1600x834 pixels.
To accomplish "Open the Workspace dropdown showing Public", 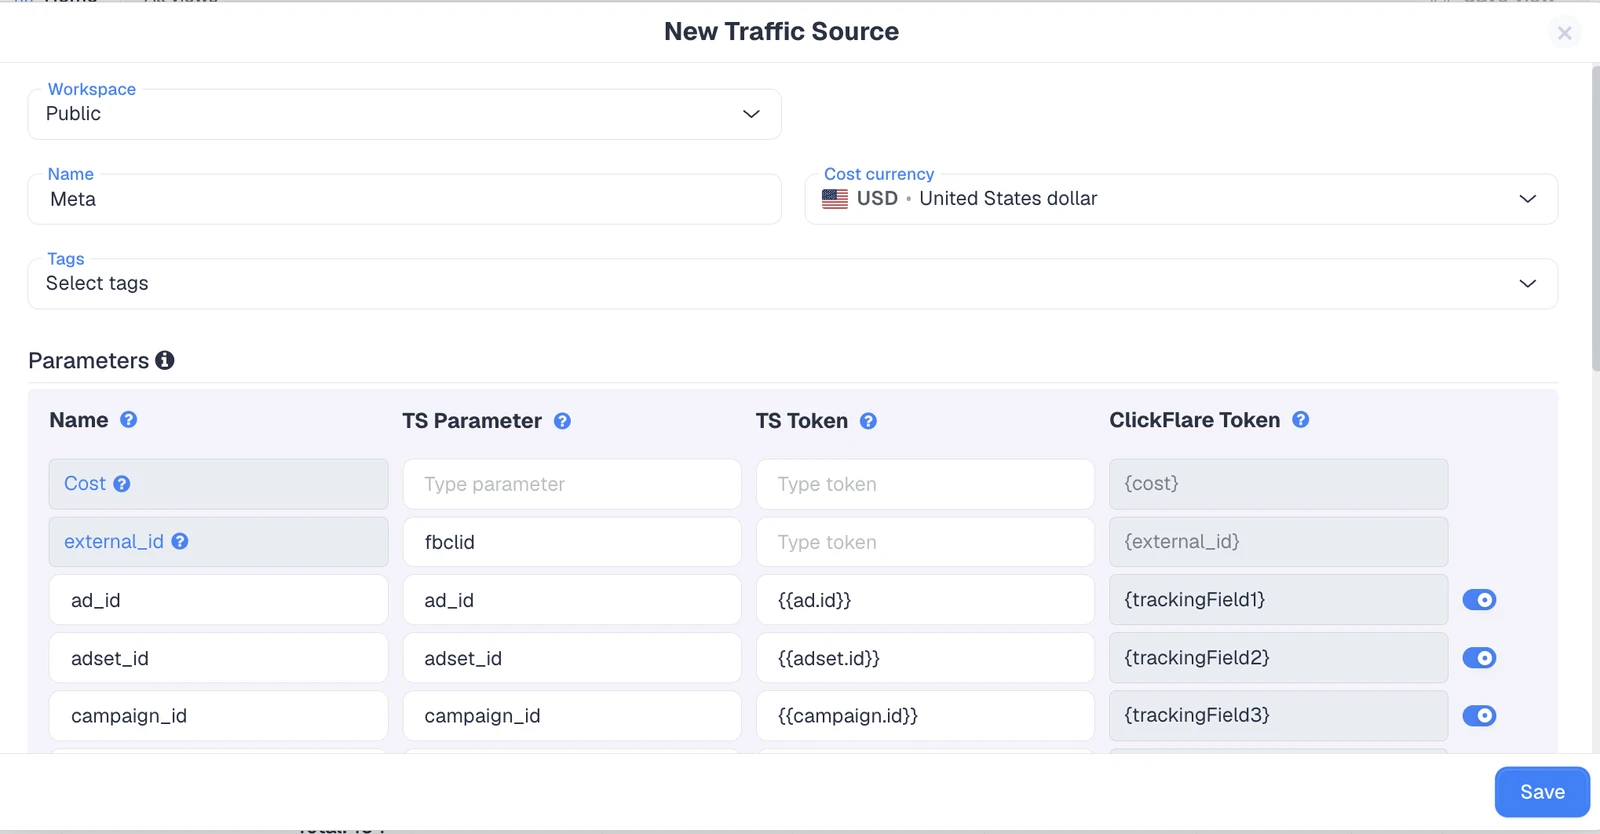I will click(x=404, y=114).
